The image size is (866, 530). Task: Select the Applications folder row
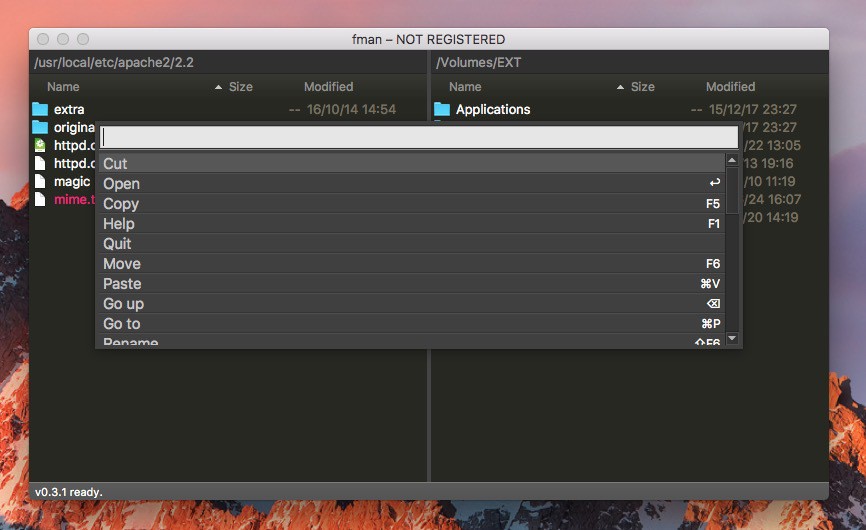(629, 109)
